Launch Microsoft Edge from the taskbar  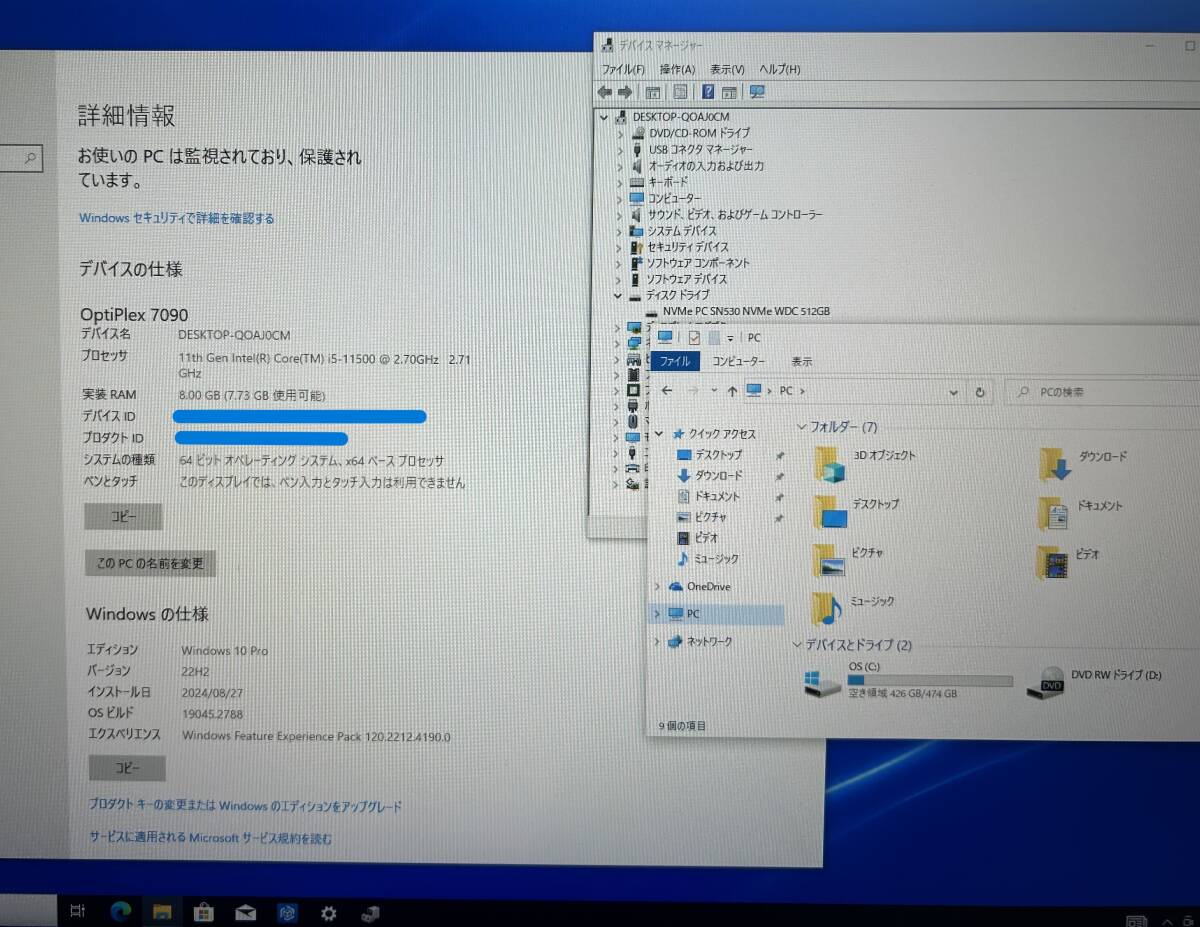coord(121,912)
